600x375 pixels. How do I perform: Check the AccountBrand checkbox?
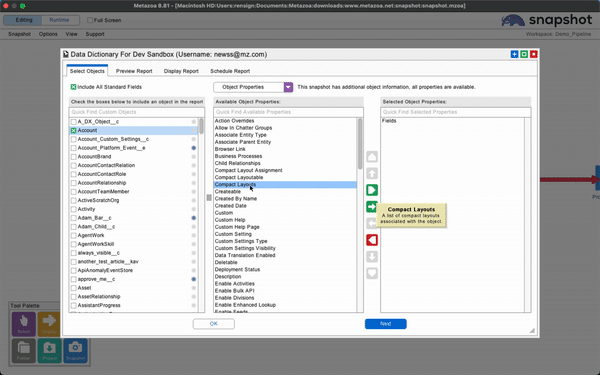(x=73, y=157)
